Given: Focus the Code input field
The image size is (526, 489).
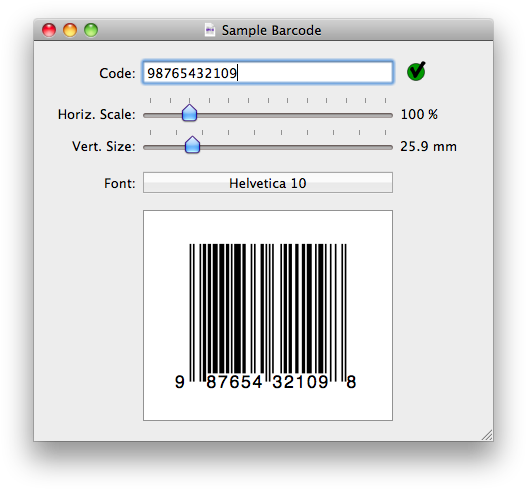Looking at the screenshot, I should (x=268, y=72).
